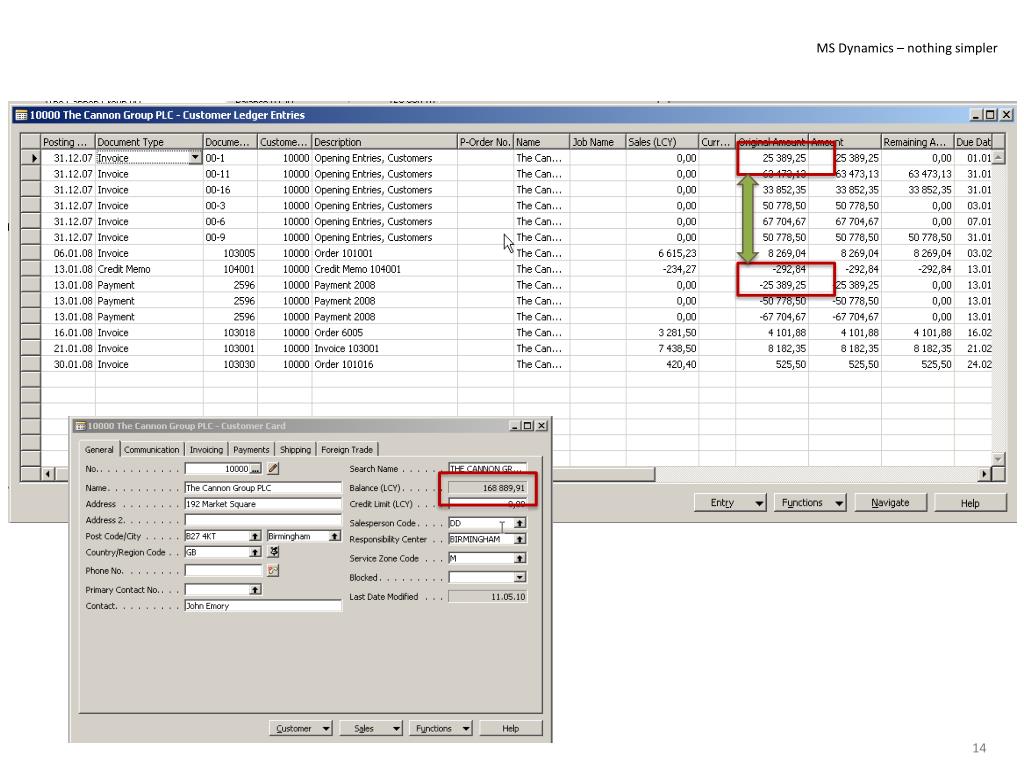Switch to the Communication tab
Screen dimensions: 1024x768
point(152,449)
